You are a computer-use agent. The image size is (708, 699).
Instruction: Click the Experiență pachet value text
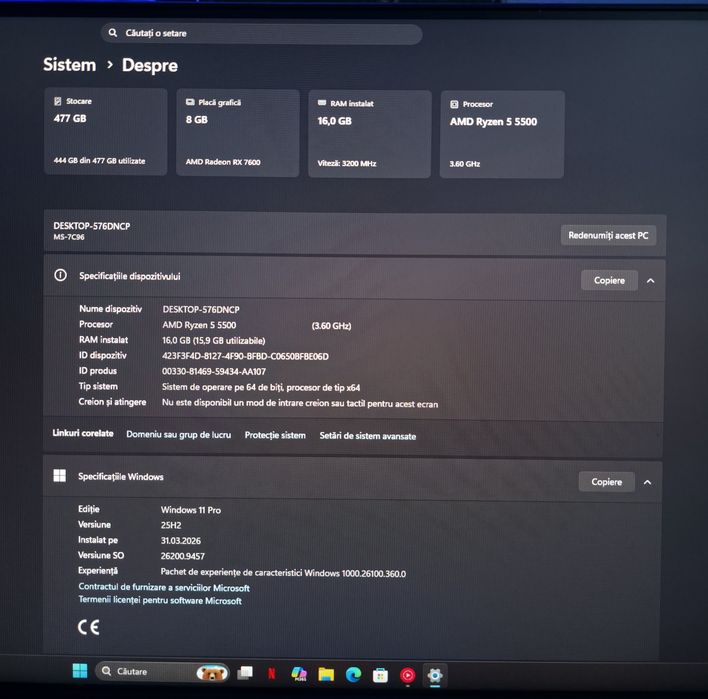[x=283, y=573]
